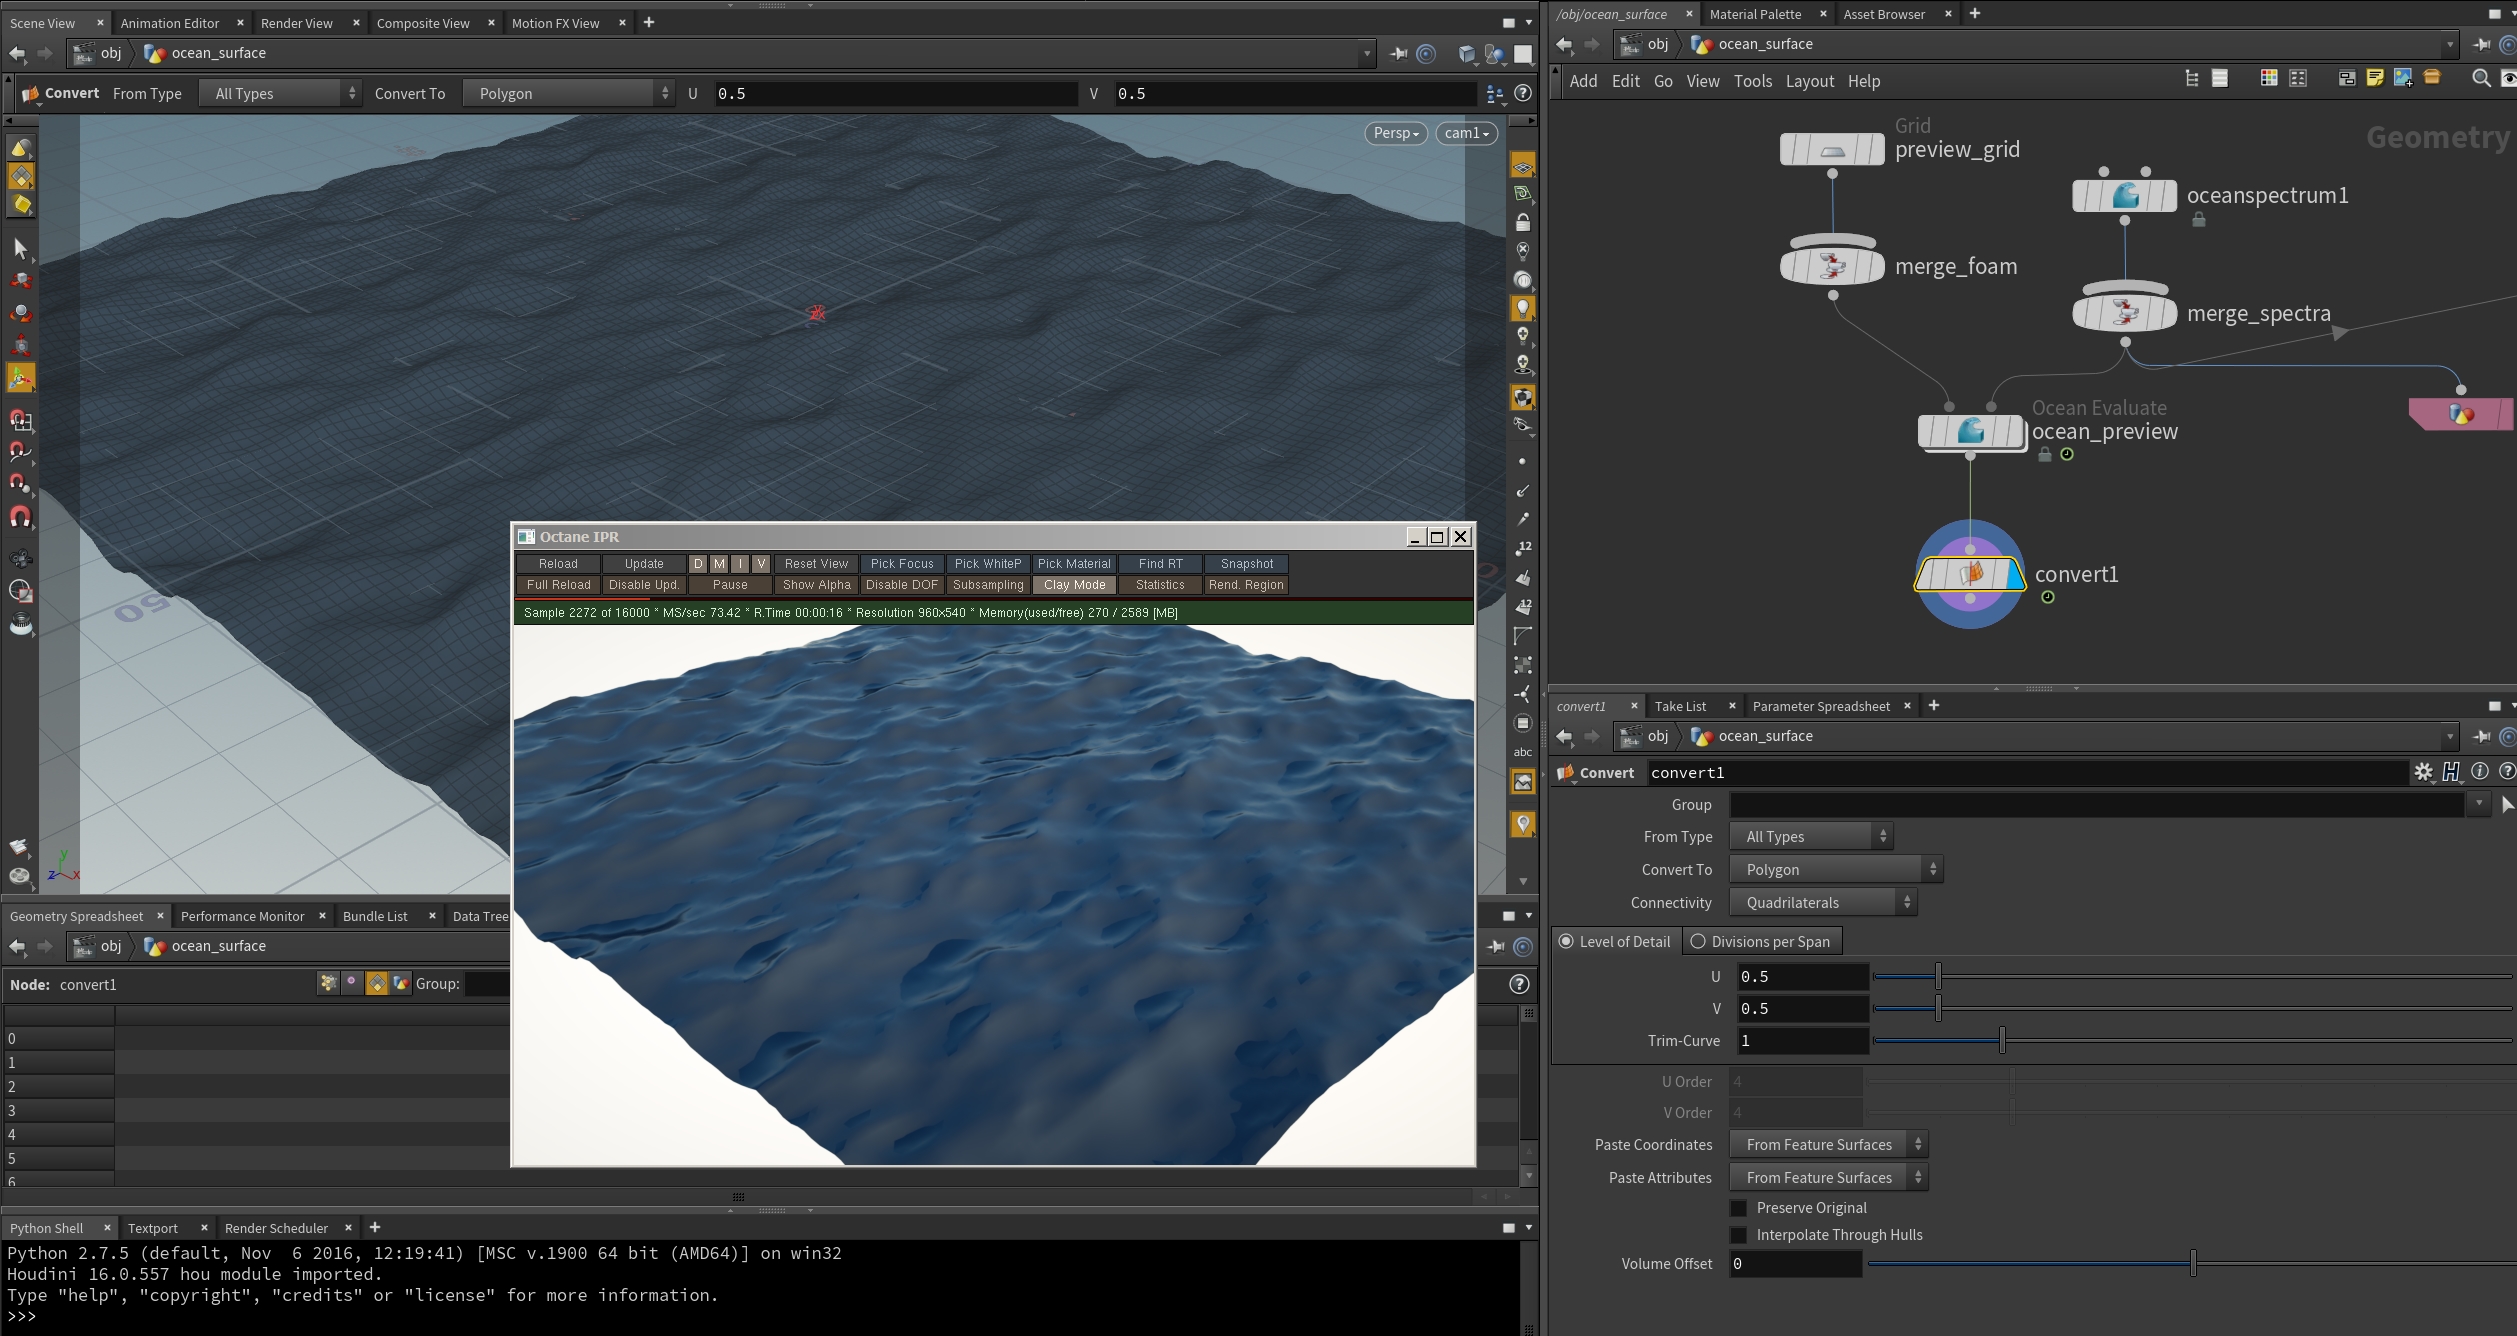Image resolution: width=2517 pixels, height=1336 pixels.
Task: Click the viewport lock camera icon
Action: click(1522, 222)
